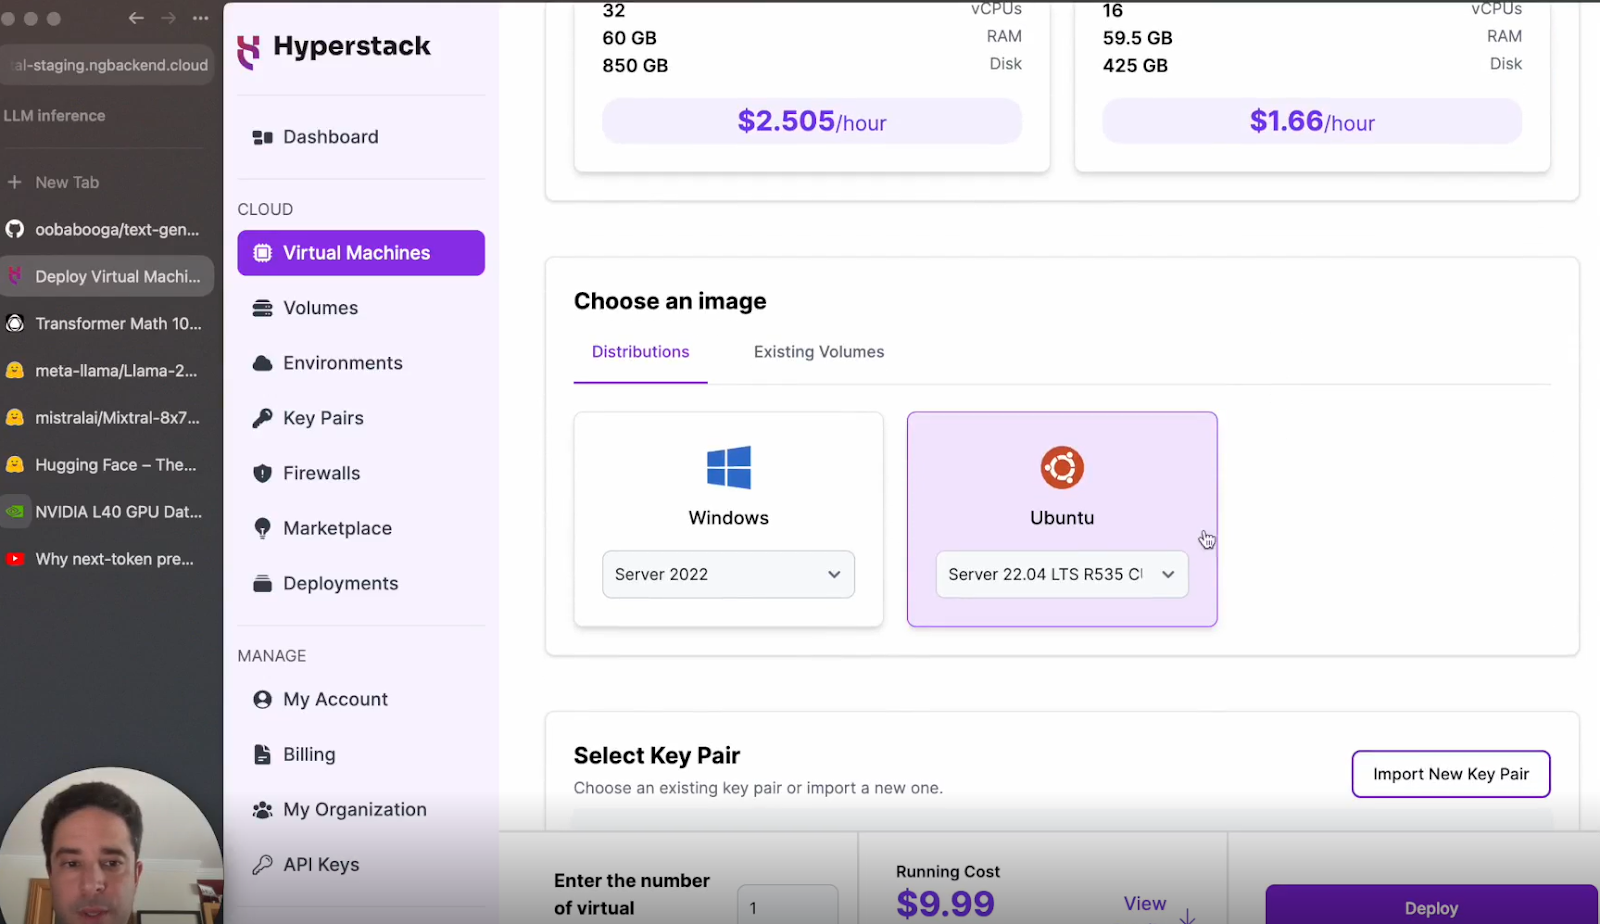Click the Import New Key Pair button
Image resolution: width=1600 pixels, height=924 pixels.
[1451, 774]
